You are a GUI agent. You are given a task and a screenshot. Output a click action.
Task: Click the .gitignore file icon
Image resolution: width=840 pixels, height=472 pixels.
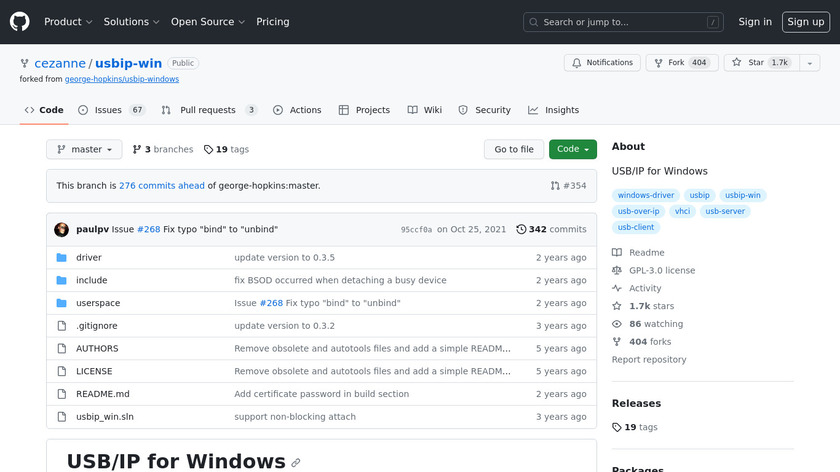tap(62, 326)
